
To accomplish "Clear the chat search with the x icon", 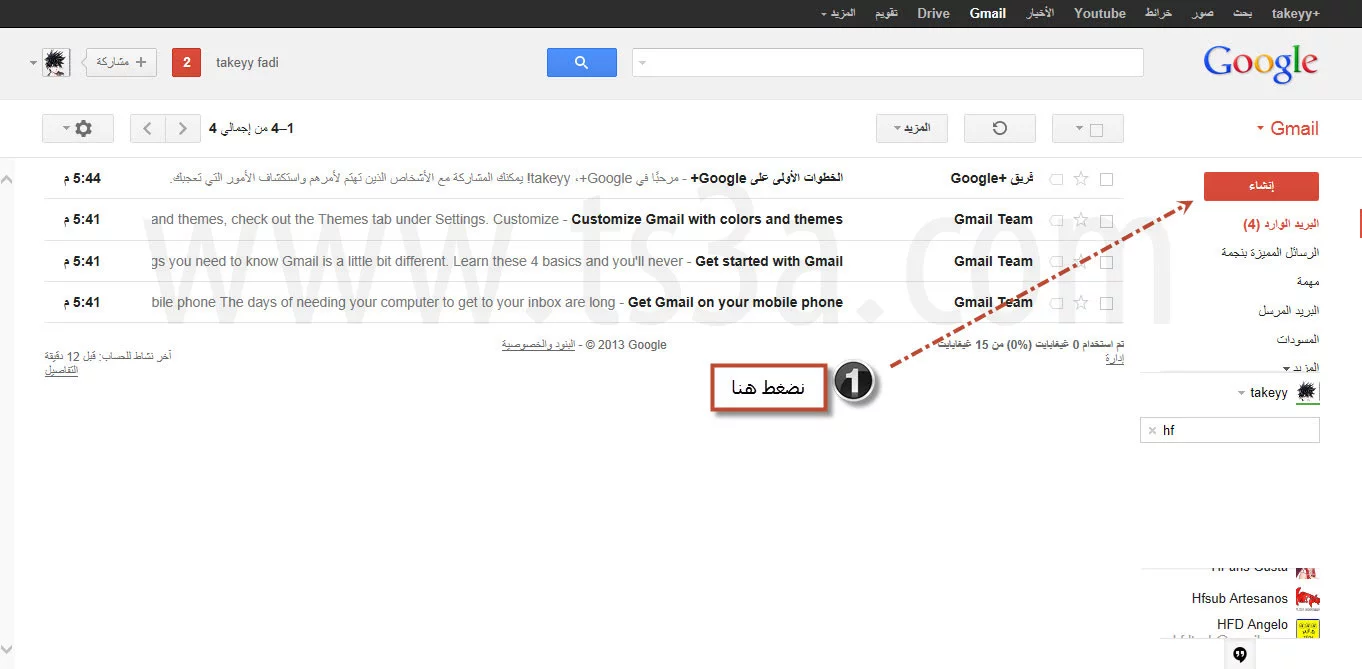I will tap(1152, 430).
